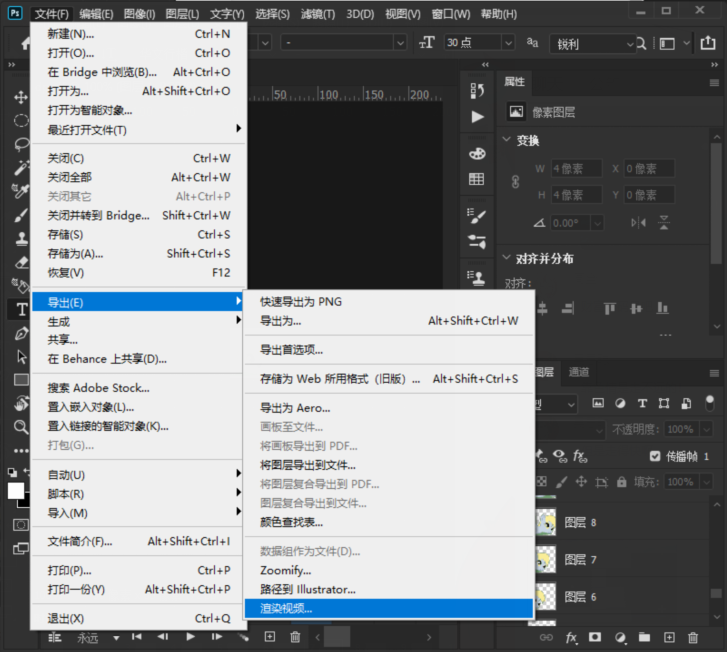The image size is (727, 652).
Task: Toggle type layer filter icon
Action: [x=642, y=403]
